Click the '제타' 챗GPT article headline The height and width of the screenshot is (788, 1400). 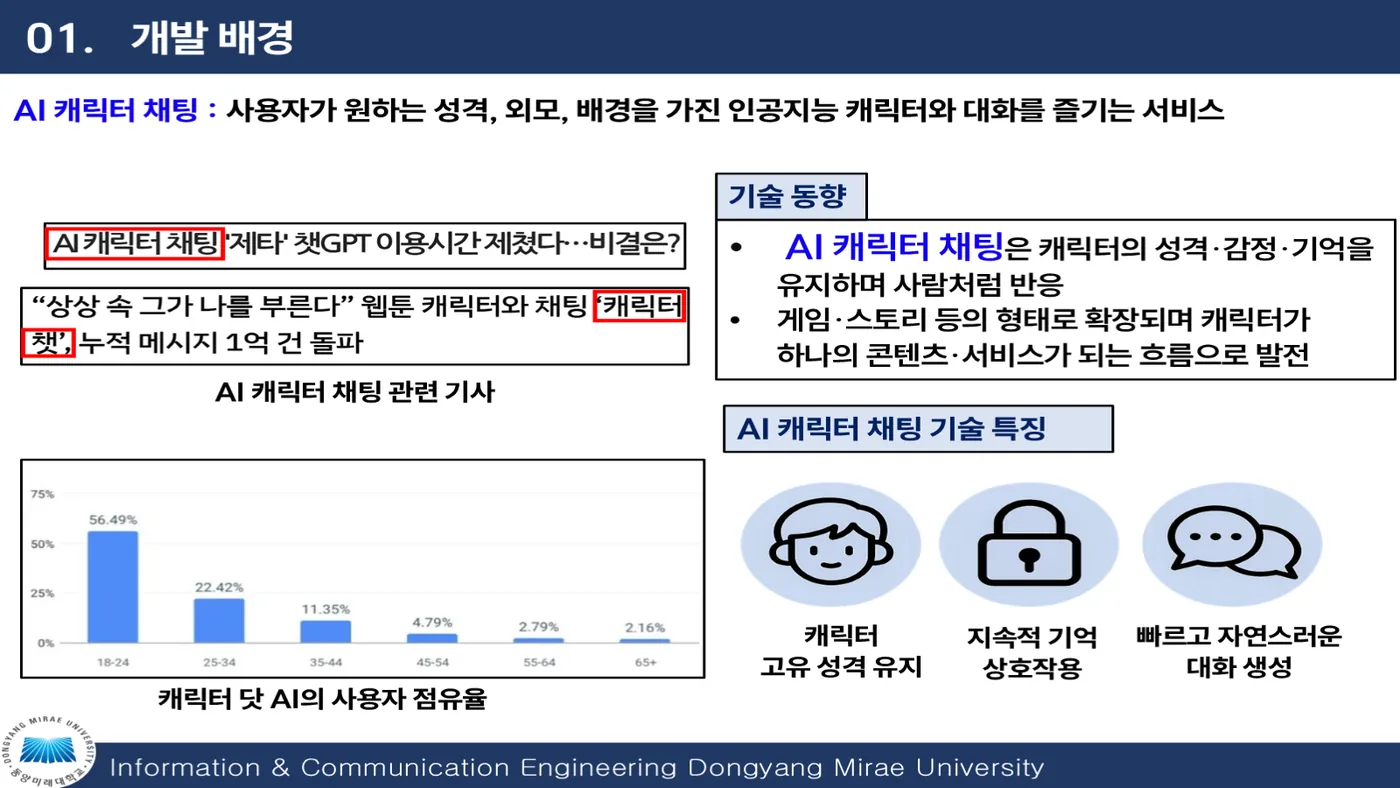point(364,246)
